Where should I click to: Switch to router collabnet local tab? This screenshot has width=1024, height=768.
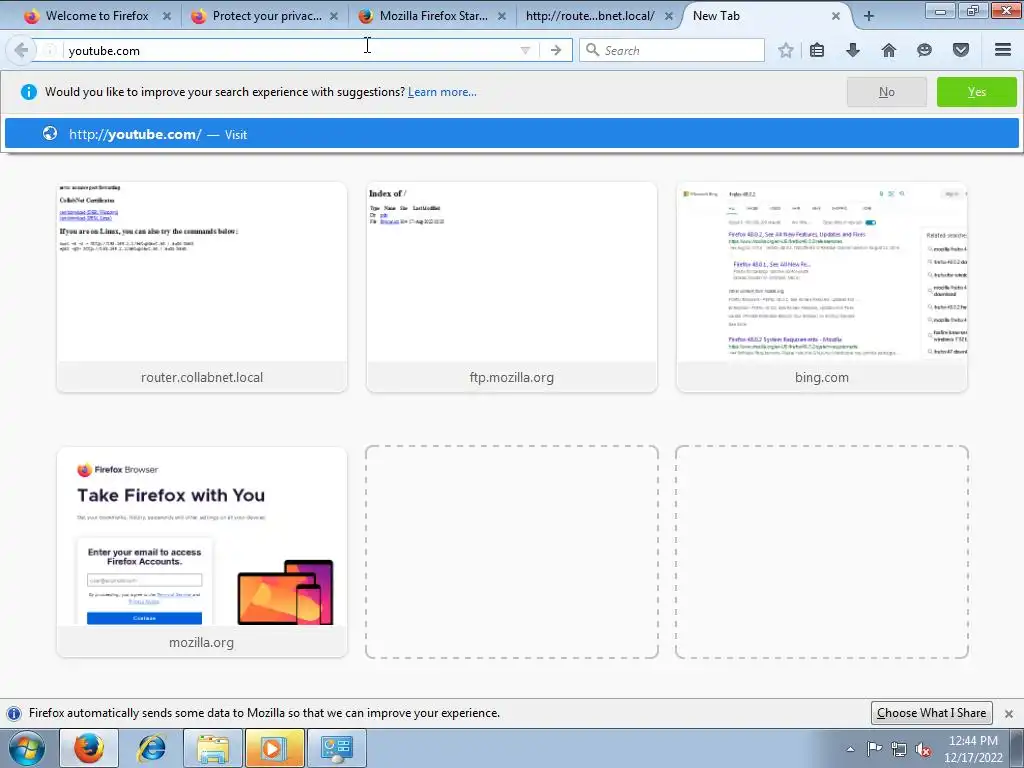[x=590, y=16]
